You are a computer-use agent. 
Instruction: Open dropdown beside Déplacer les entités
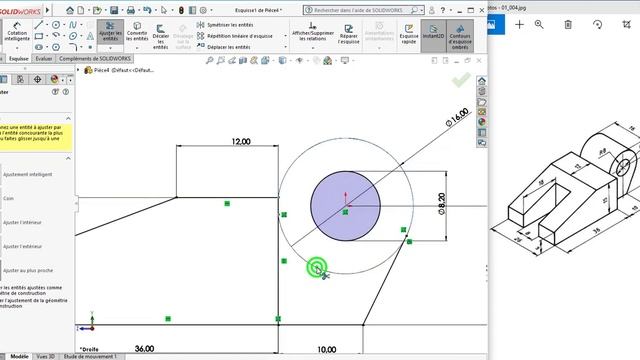point(285,47)
